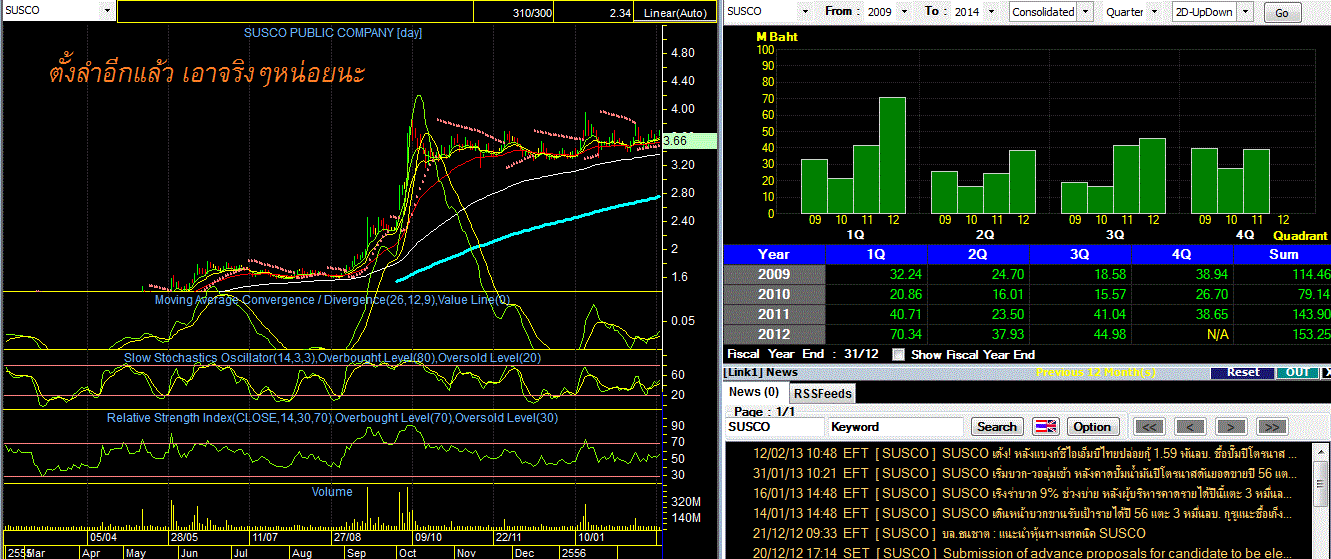
Task: Click the Volume panel label
Action: point(332,492)
